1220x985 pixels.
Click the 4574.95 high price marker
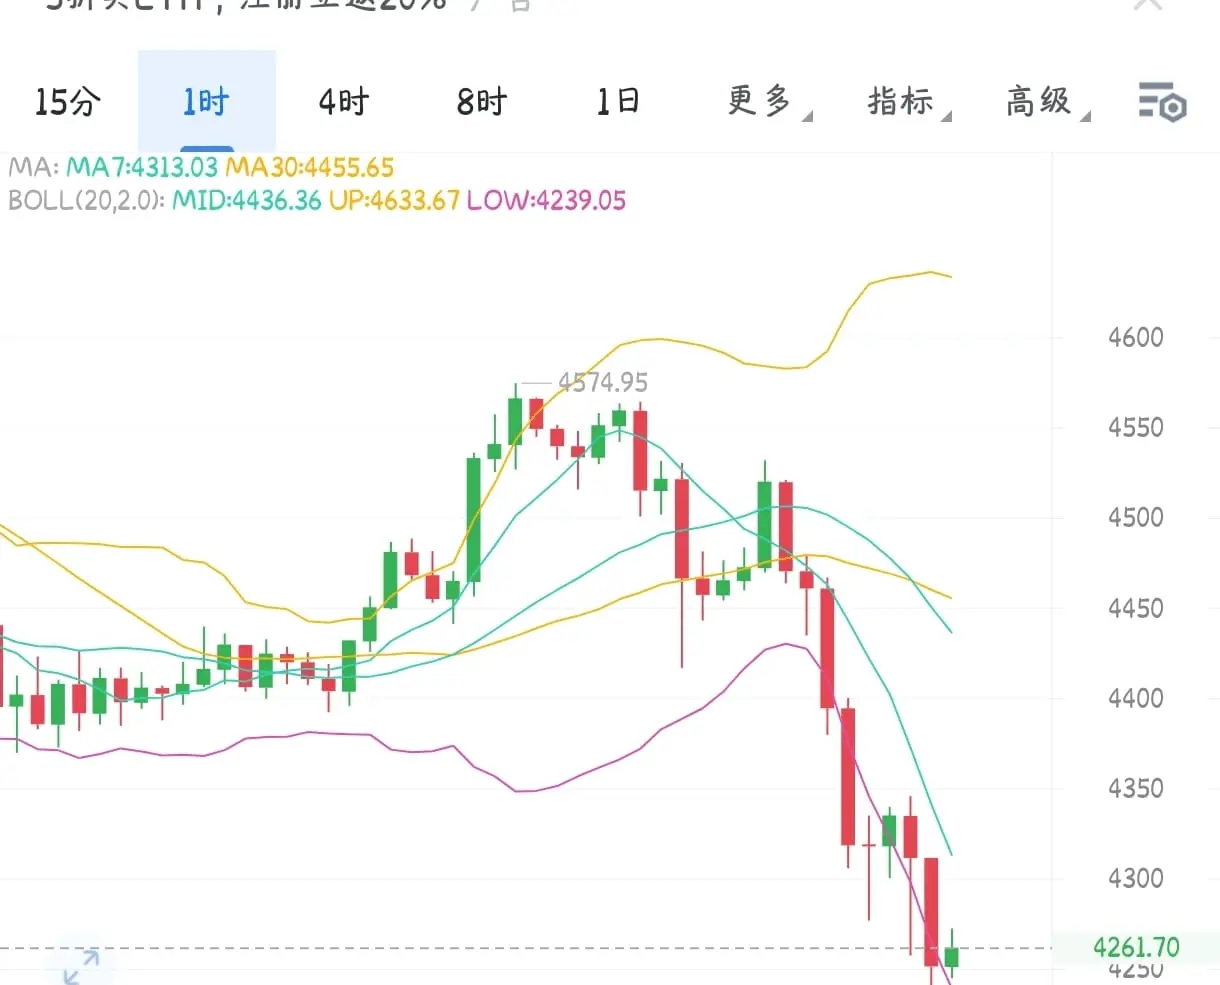point(603,382)
